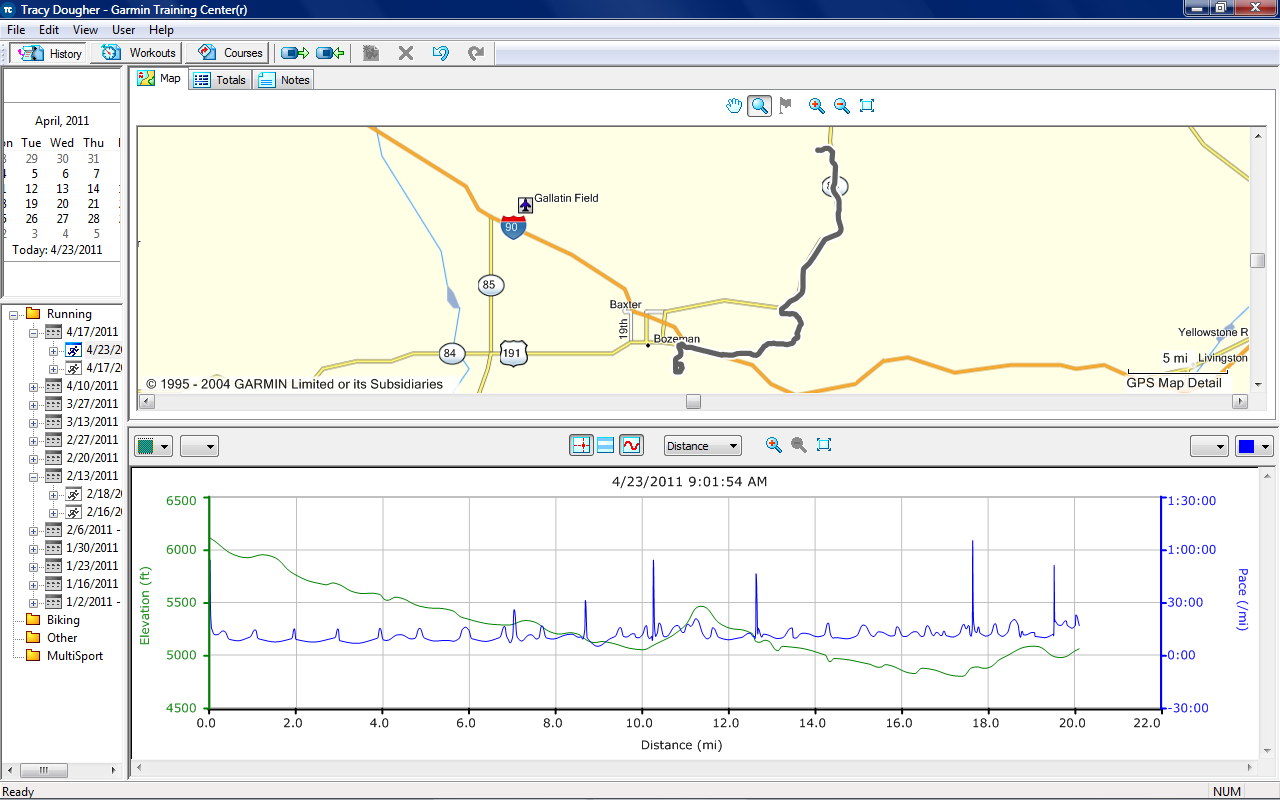Click the map vertical scrollbar thumb

tap(1258, 260)
